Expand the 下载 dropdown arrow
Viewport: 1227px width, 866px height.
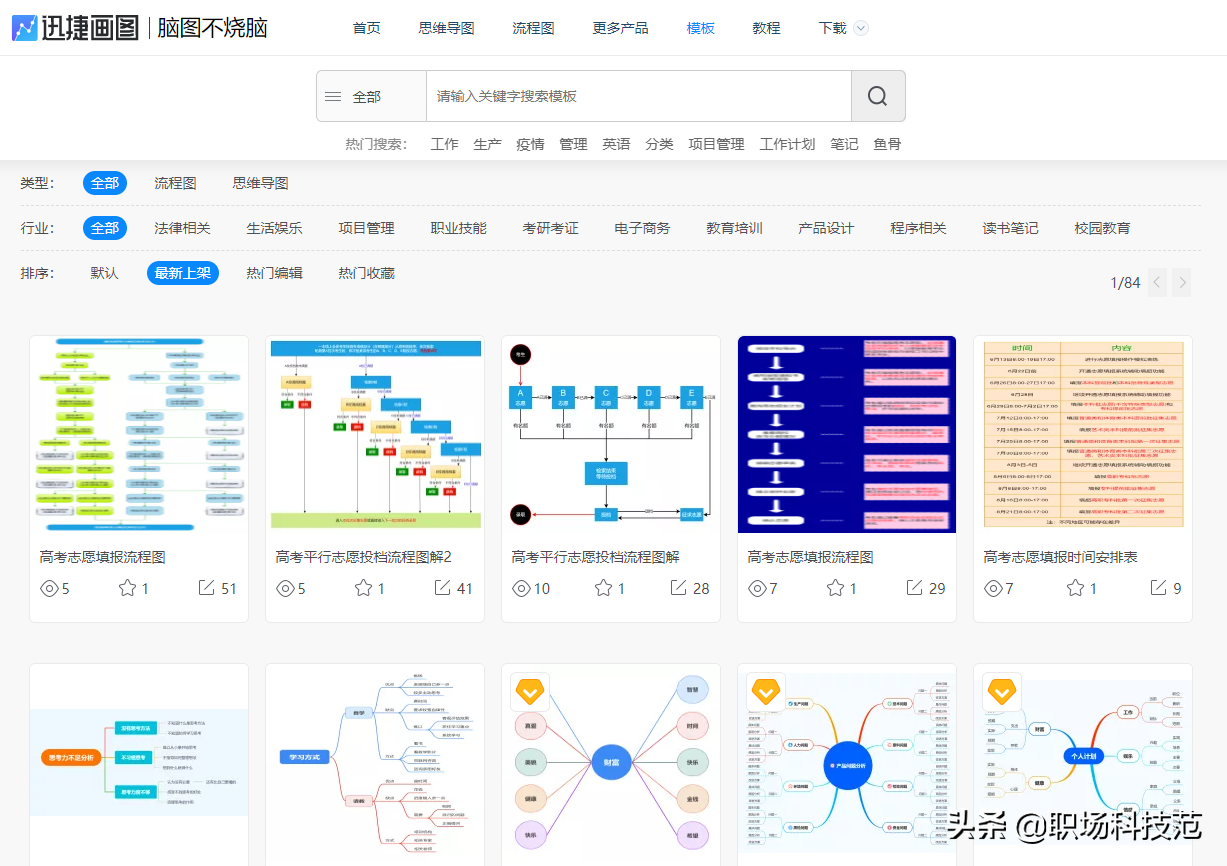(x=861, y=28)
